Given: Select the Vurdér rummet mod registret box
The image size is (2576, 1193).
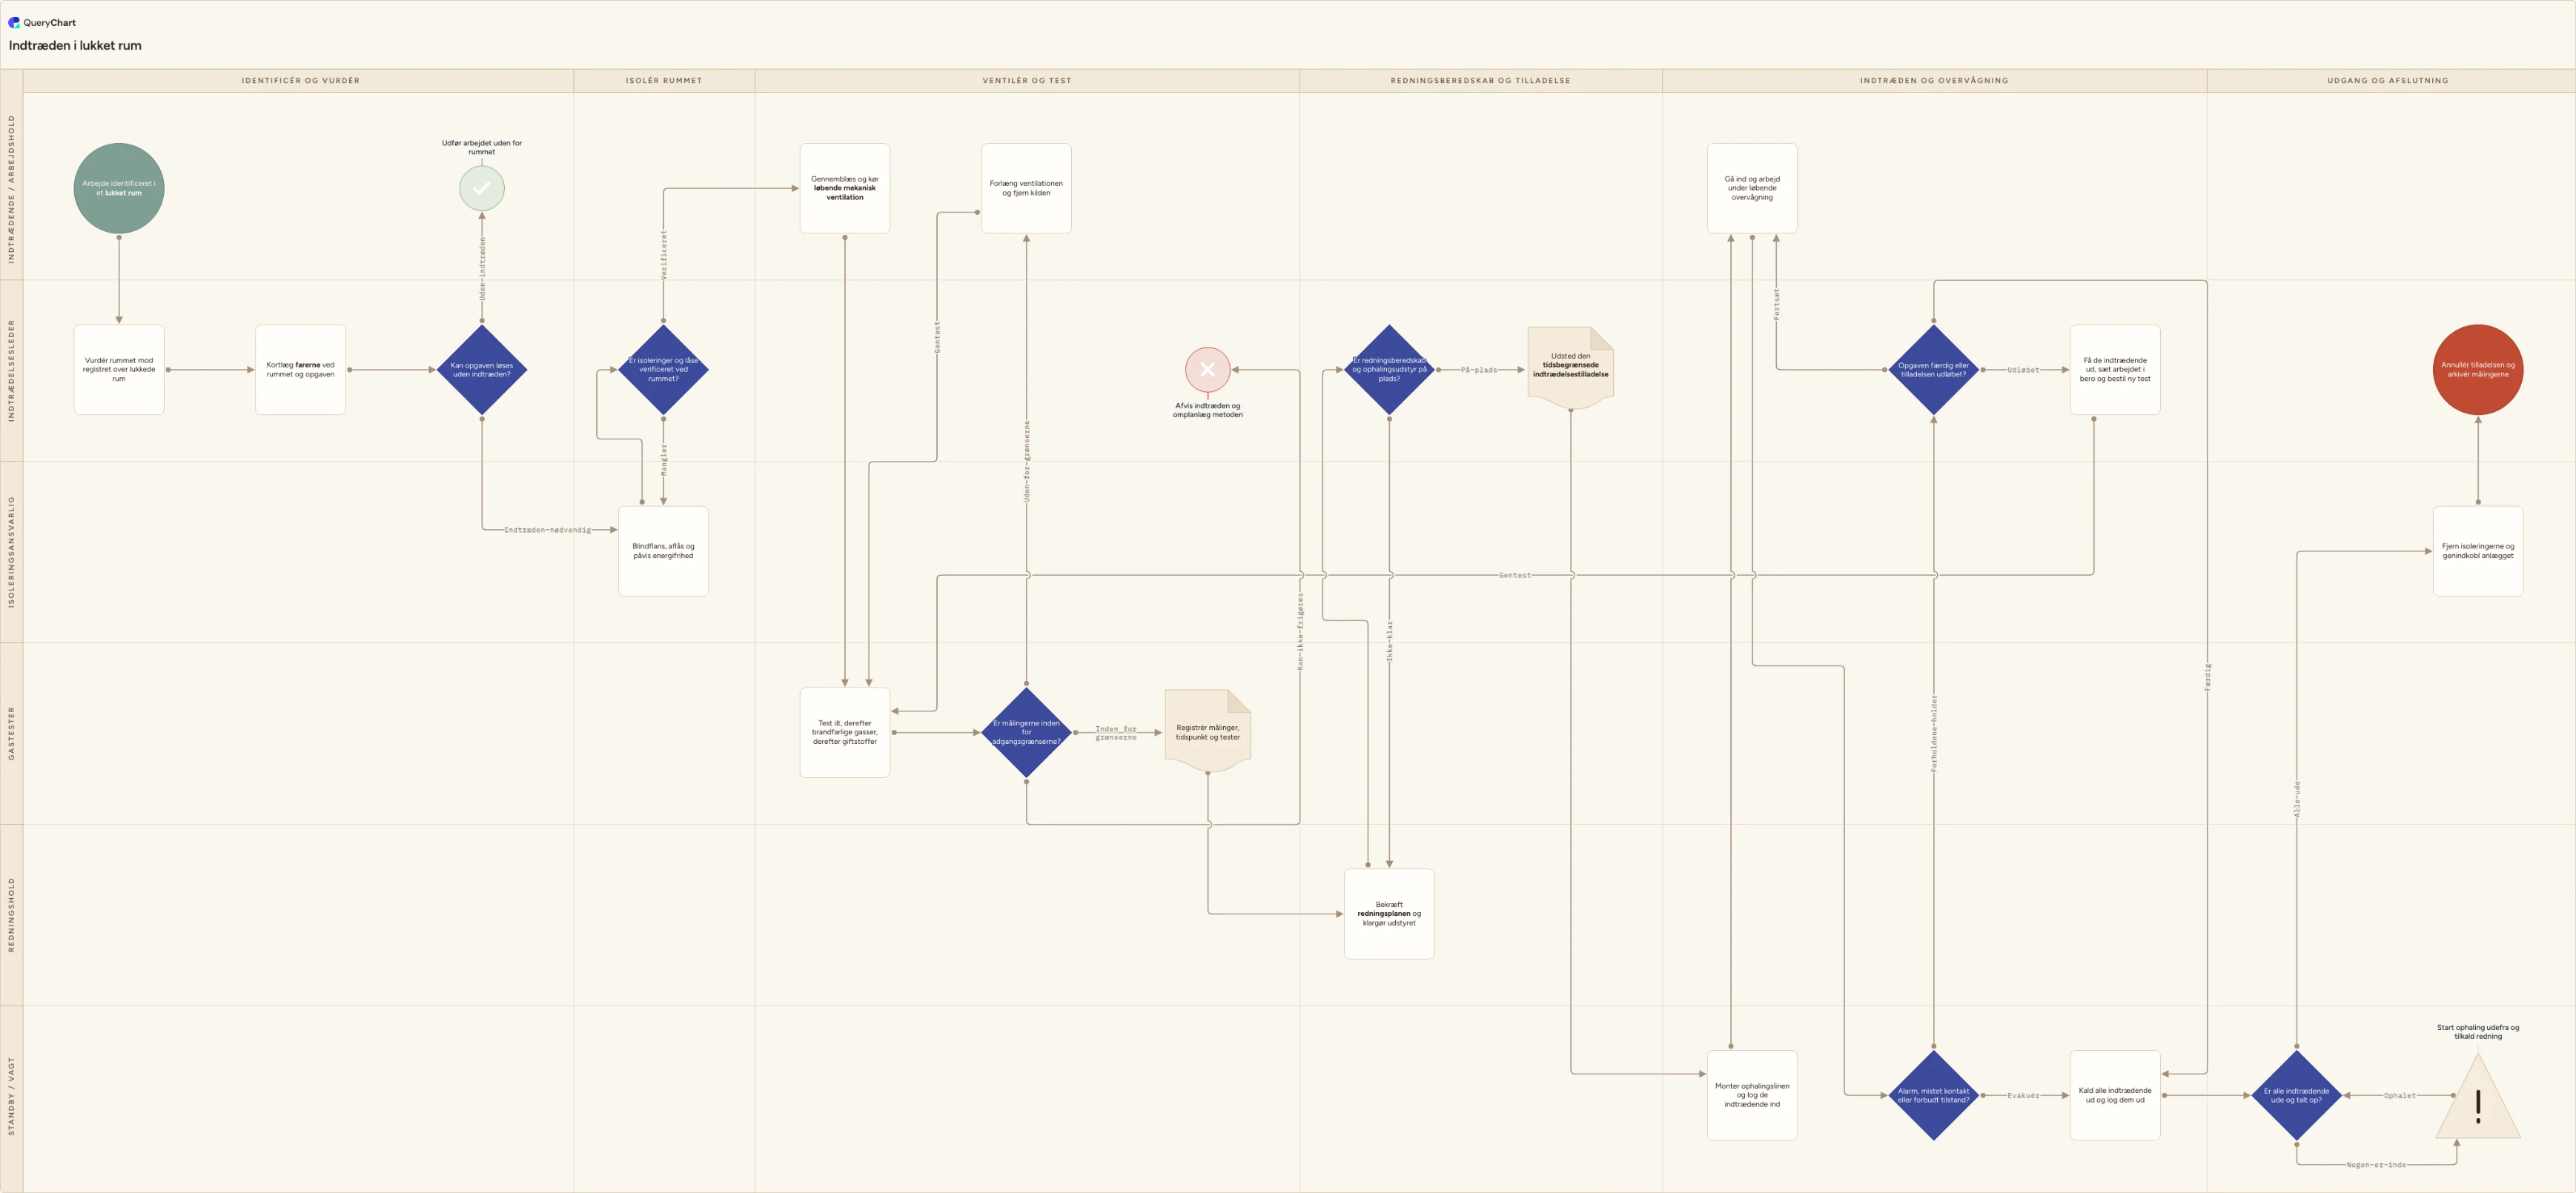Looking at the screenshot, I should (x=119, y=369).
